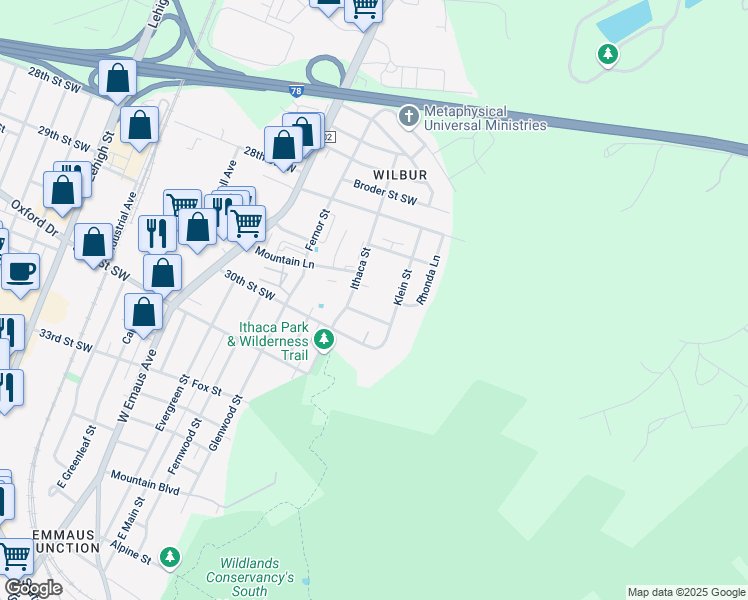Select the E Greenleaf St label
The width and height of the screenshot is (748, 600).
(77, 457)
